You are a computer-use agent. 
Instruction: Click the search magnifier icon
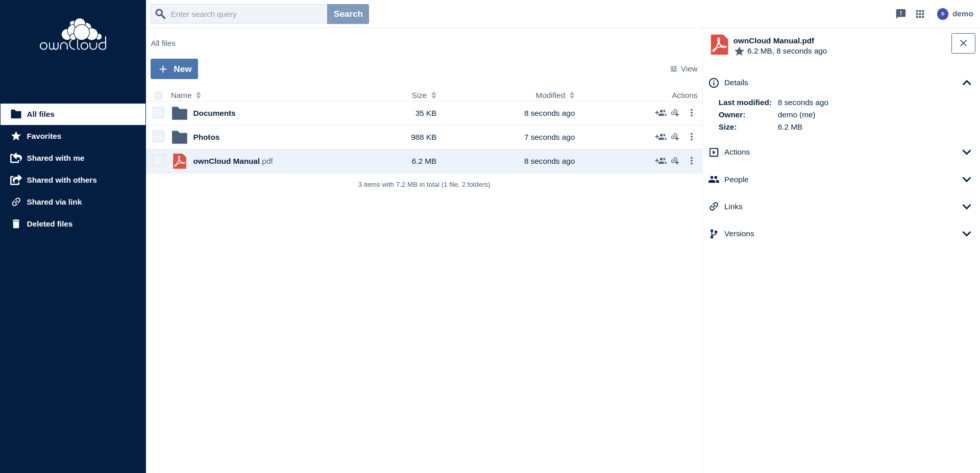click(161, 14)
